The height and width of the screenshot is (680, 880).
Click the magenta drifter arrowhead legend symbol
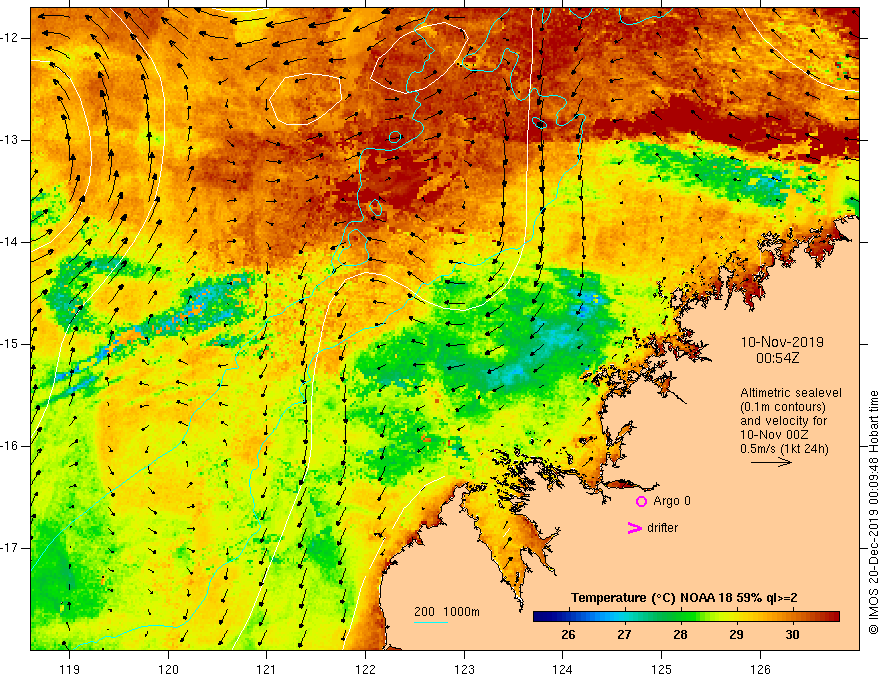pos(634,527)
